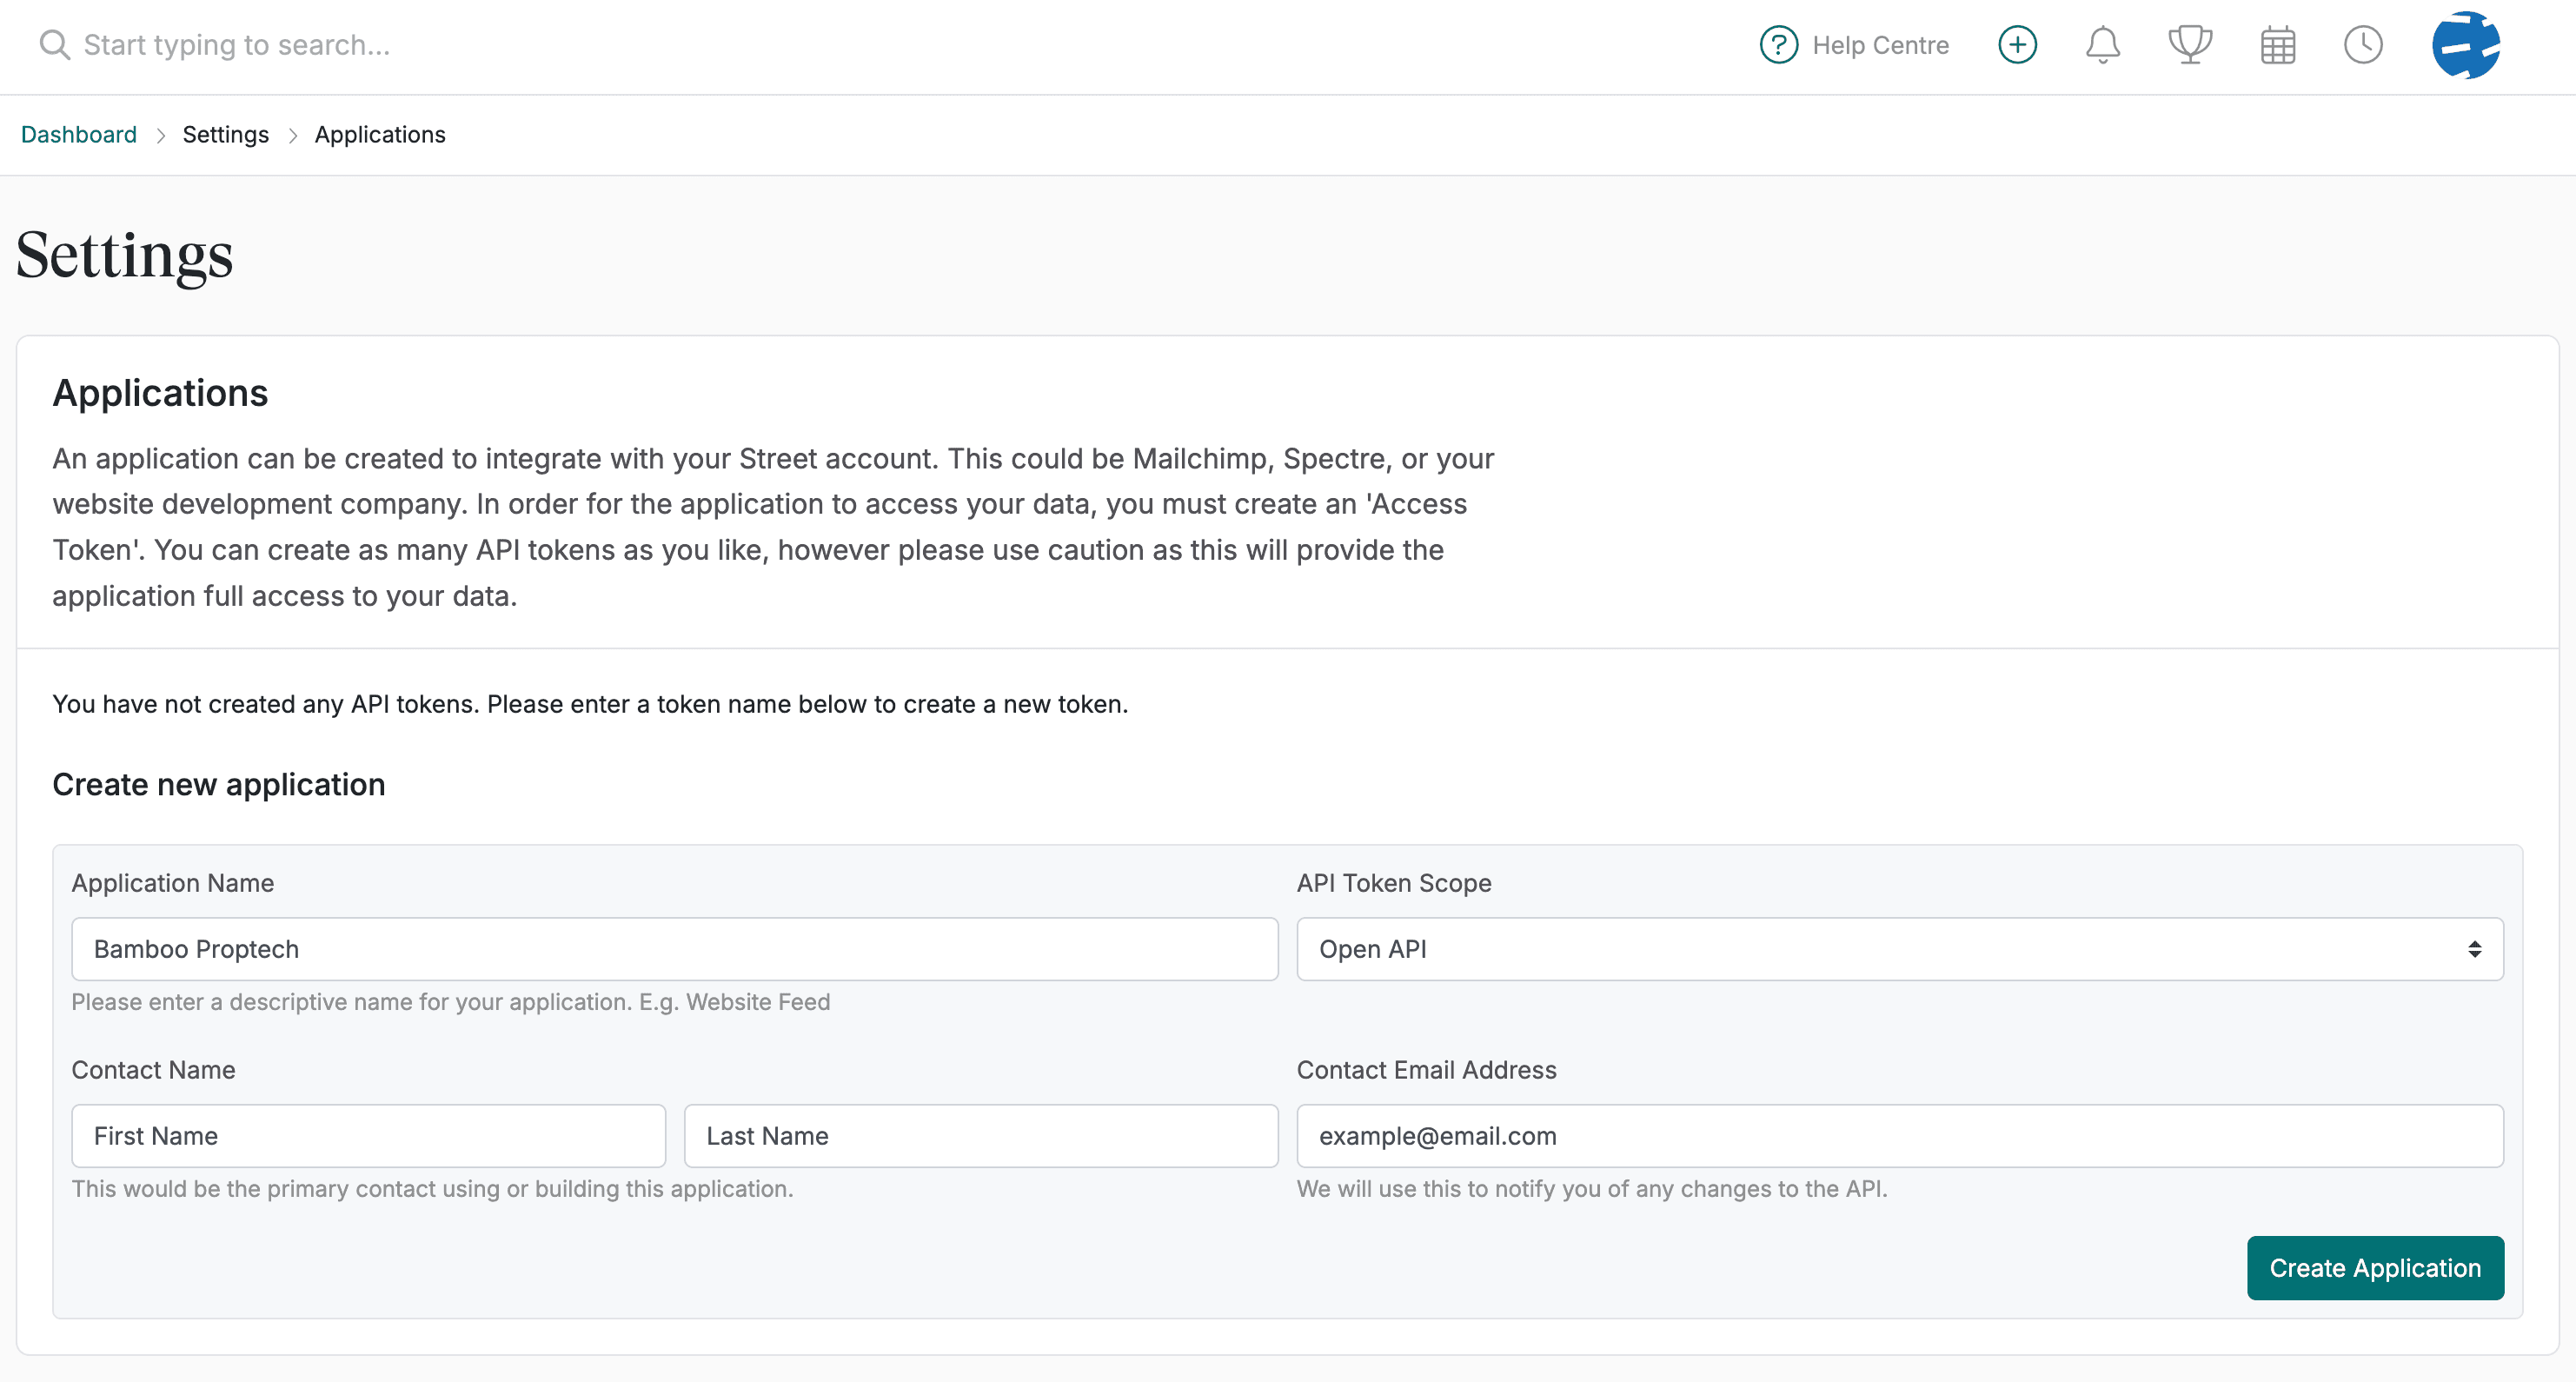Open the user profile avatar
The image size is (2576, 1382).
pos(2465,45)
